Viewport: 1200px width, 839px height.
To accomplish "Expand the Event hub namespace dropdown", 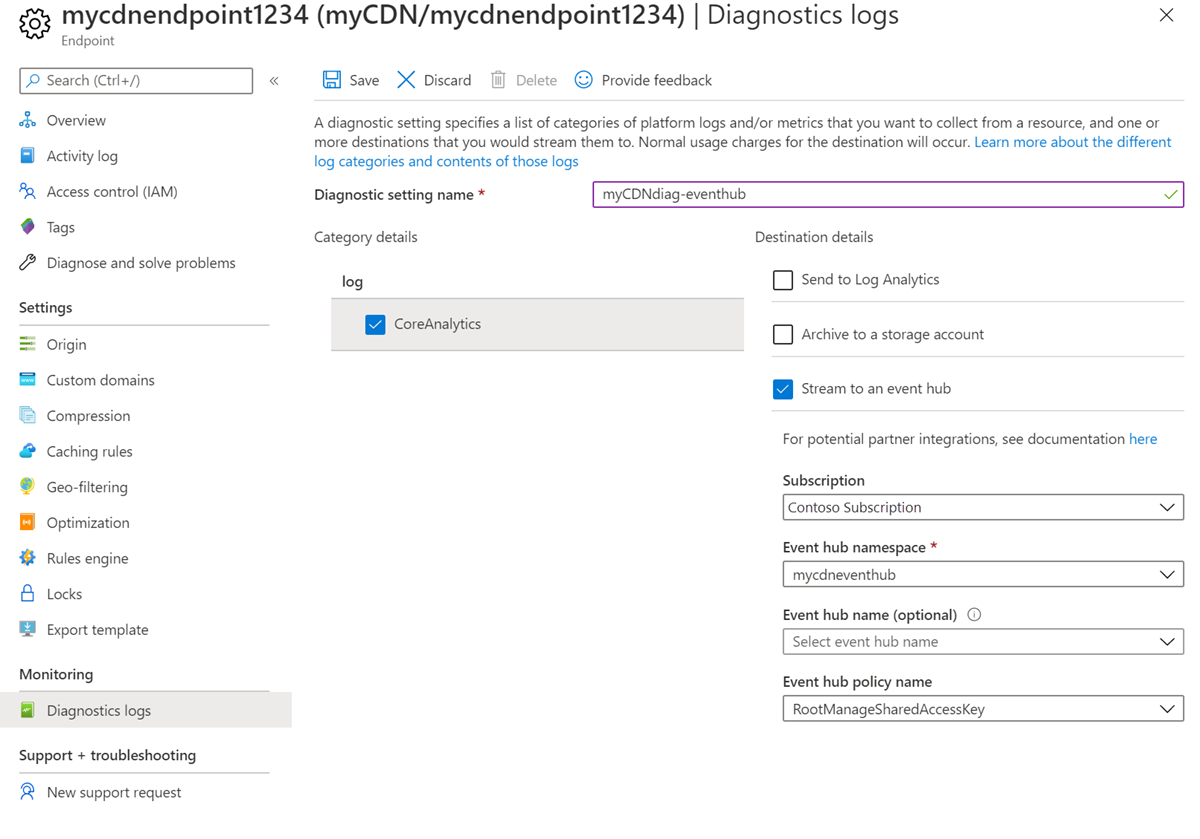I will point(982,575).
